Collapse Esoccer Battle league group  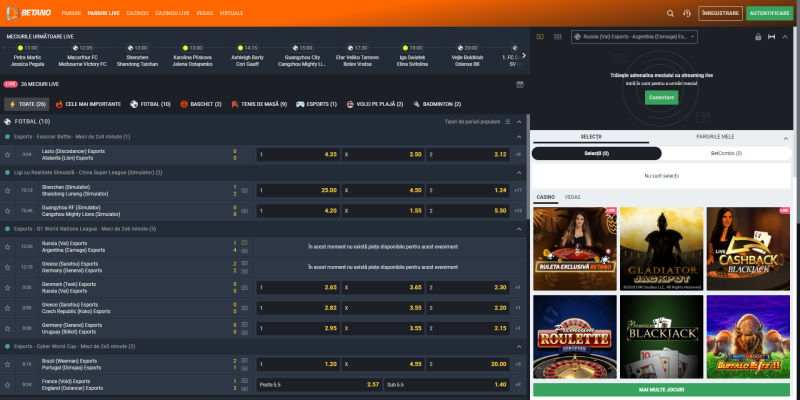click(x=519, y=137)
